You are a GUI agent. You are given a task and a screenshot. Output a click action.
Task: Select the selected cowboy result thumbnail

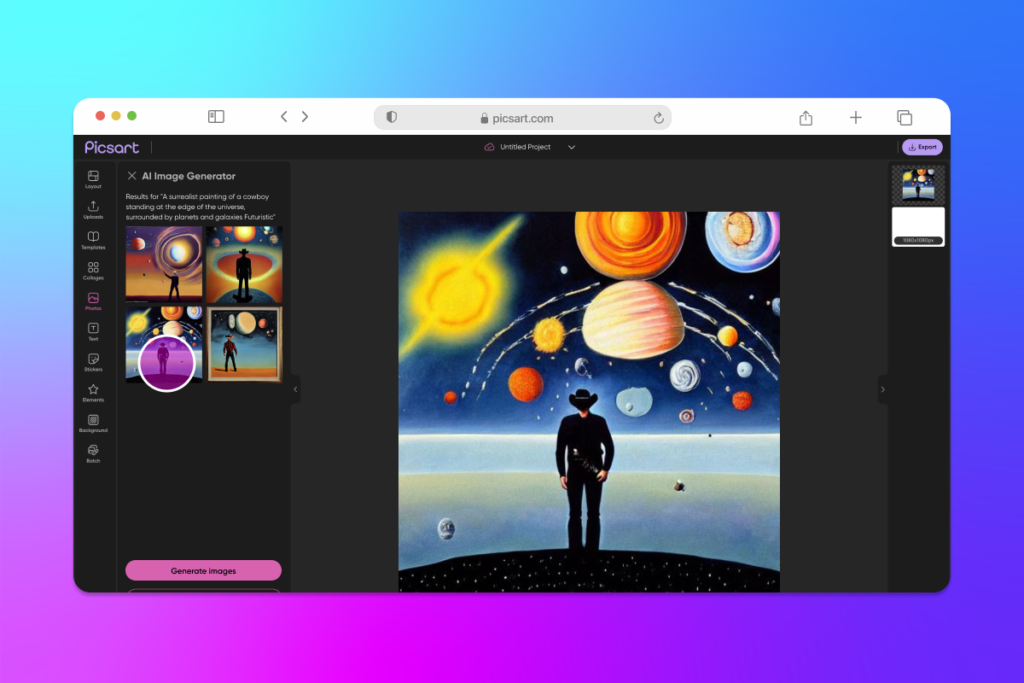tap(163, 362)
